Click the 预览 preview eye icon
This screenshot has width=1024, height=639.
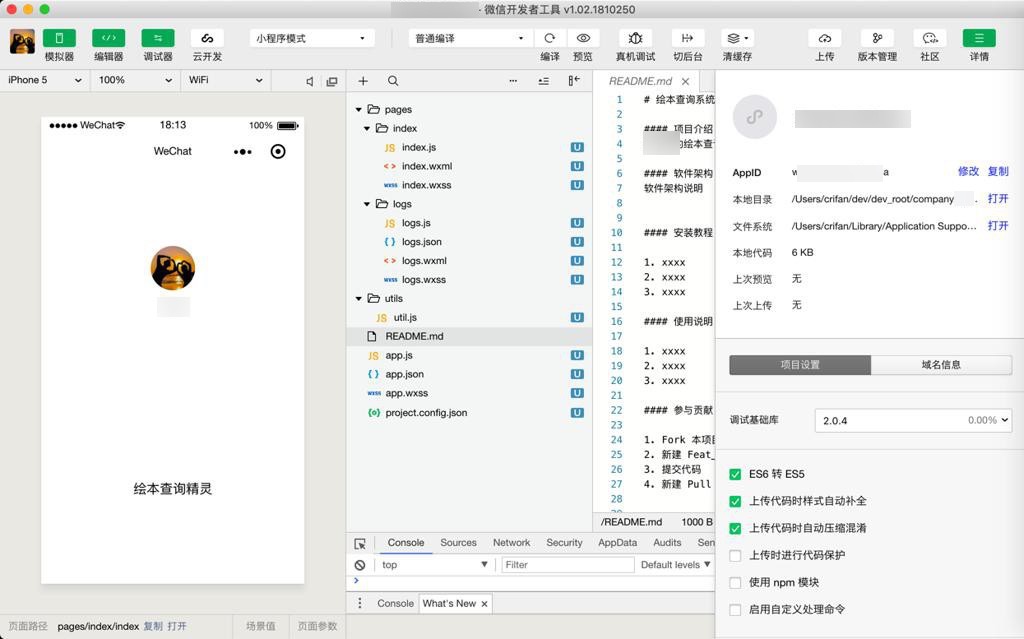click(x=583, y=38)
